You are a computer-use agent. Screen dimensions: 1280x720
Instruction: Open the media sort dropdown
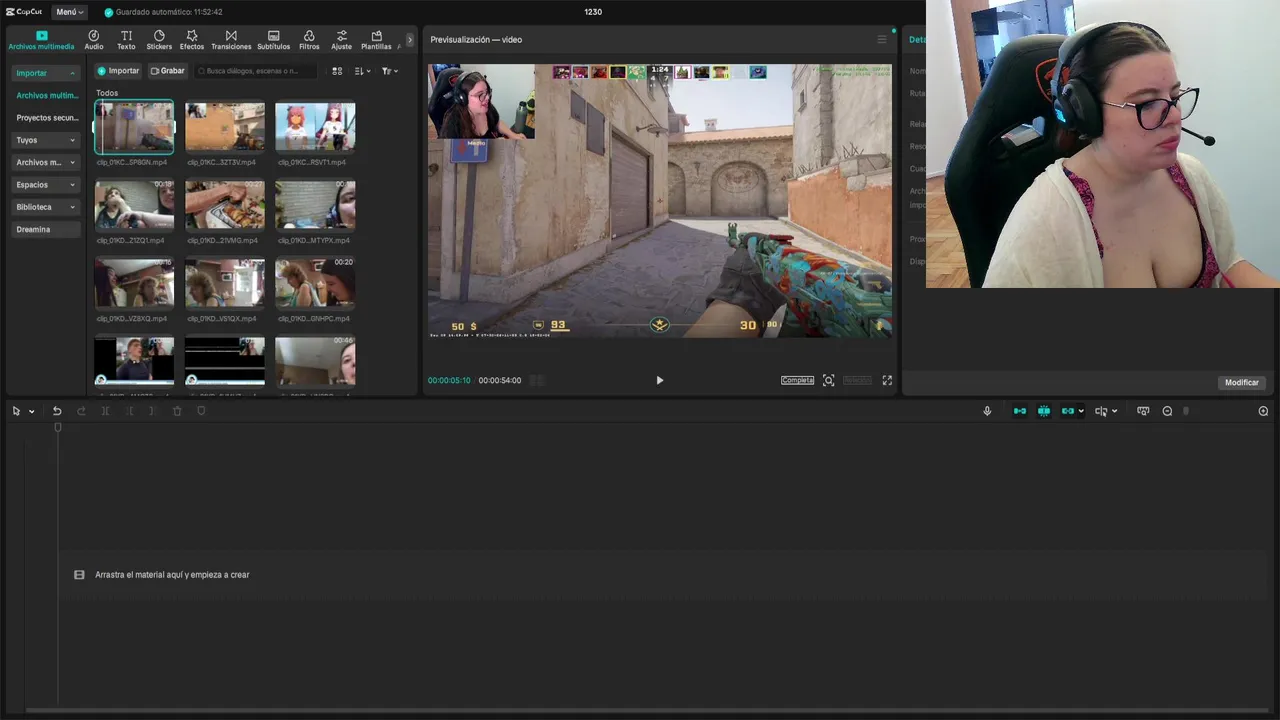pos(362,71)
